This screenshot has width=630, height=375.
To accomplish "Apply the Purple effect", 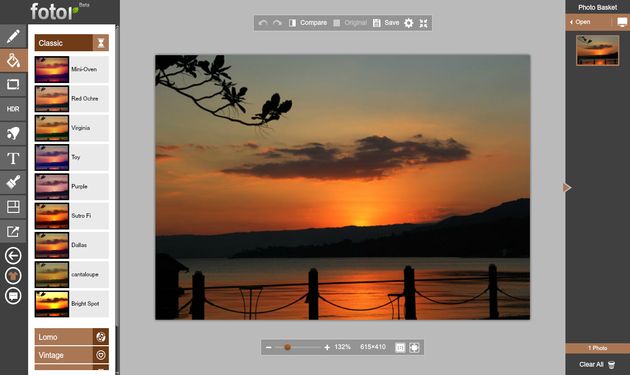I will [72, 186].
